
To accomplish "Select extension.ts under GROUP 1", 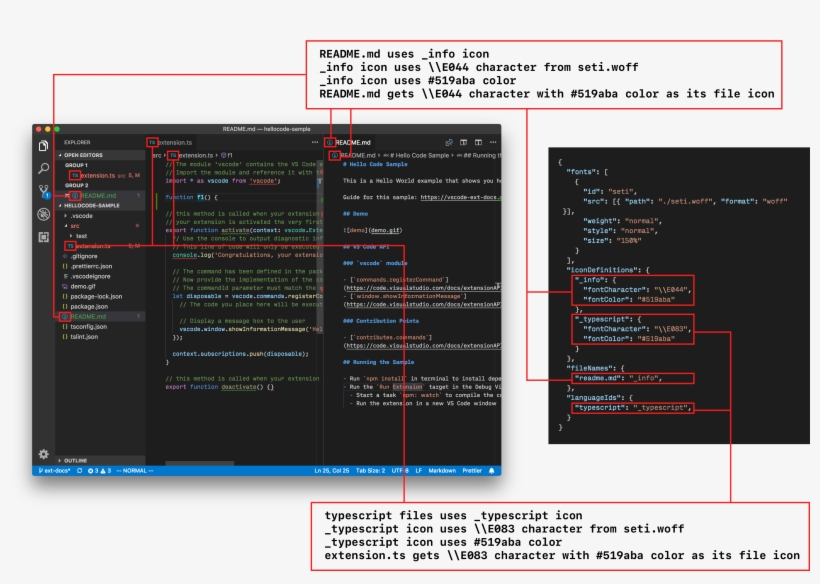I will pyautogui.click(x=99, y=176).
